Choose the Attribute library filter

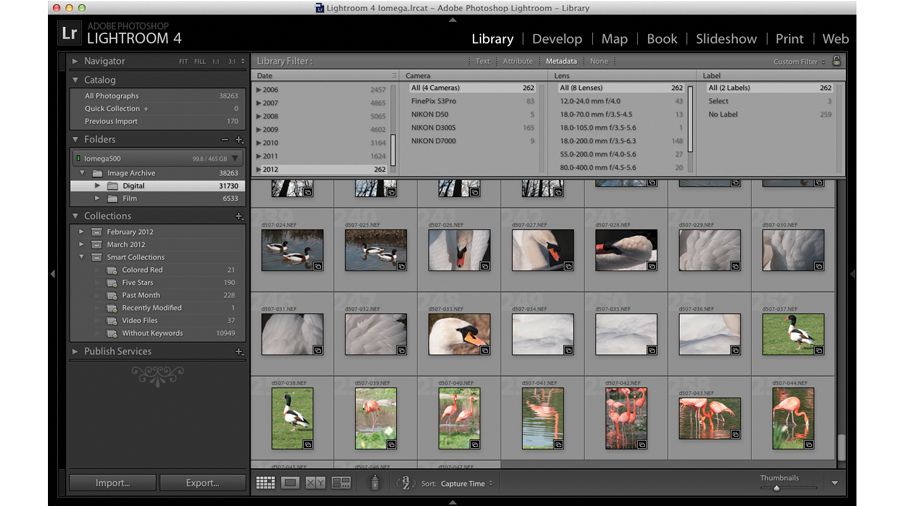517,61
